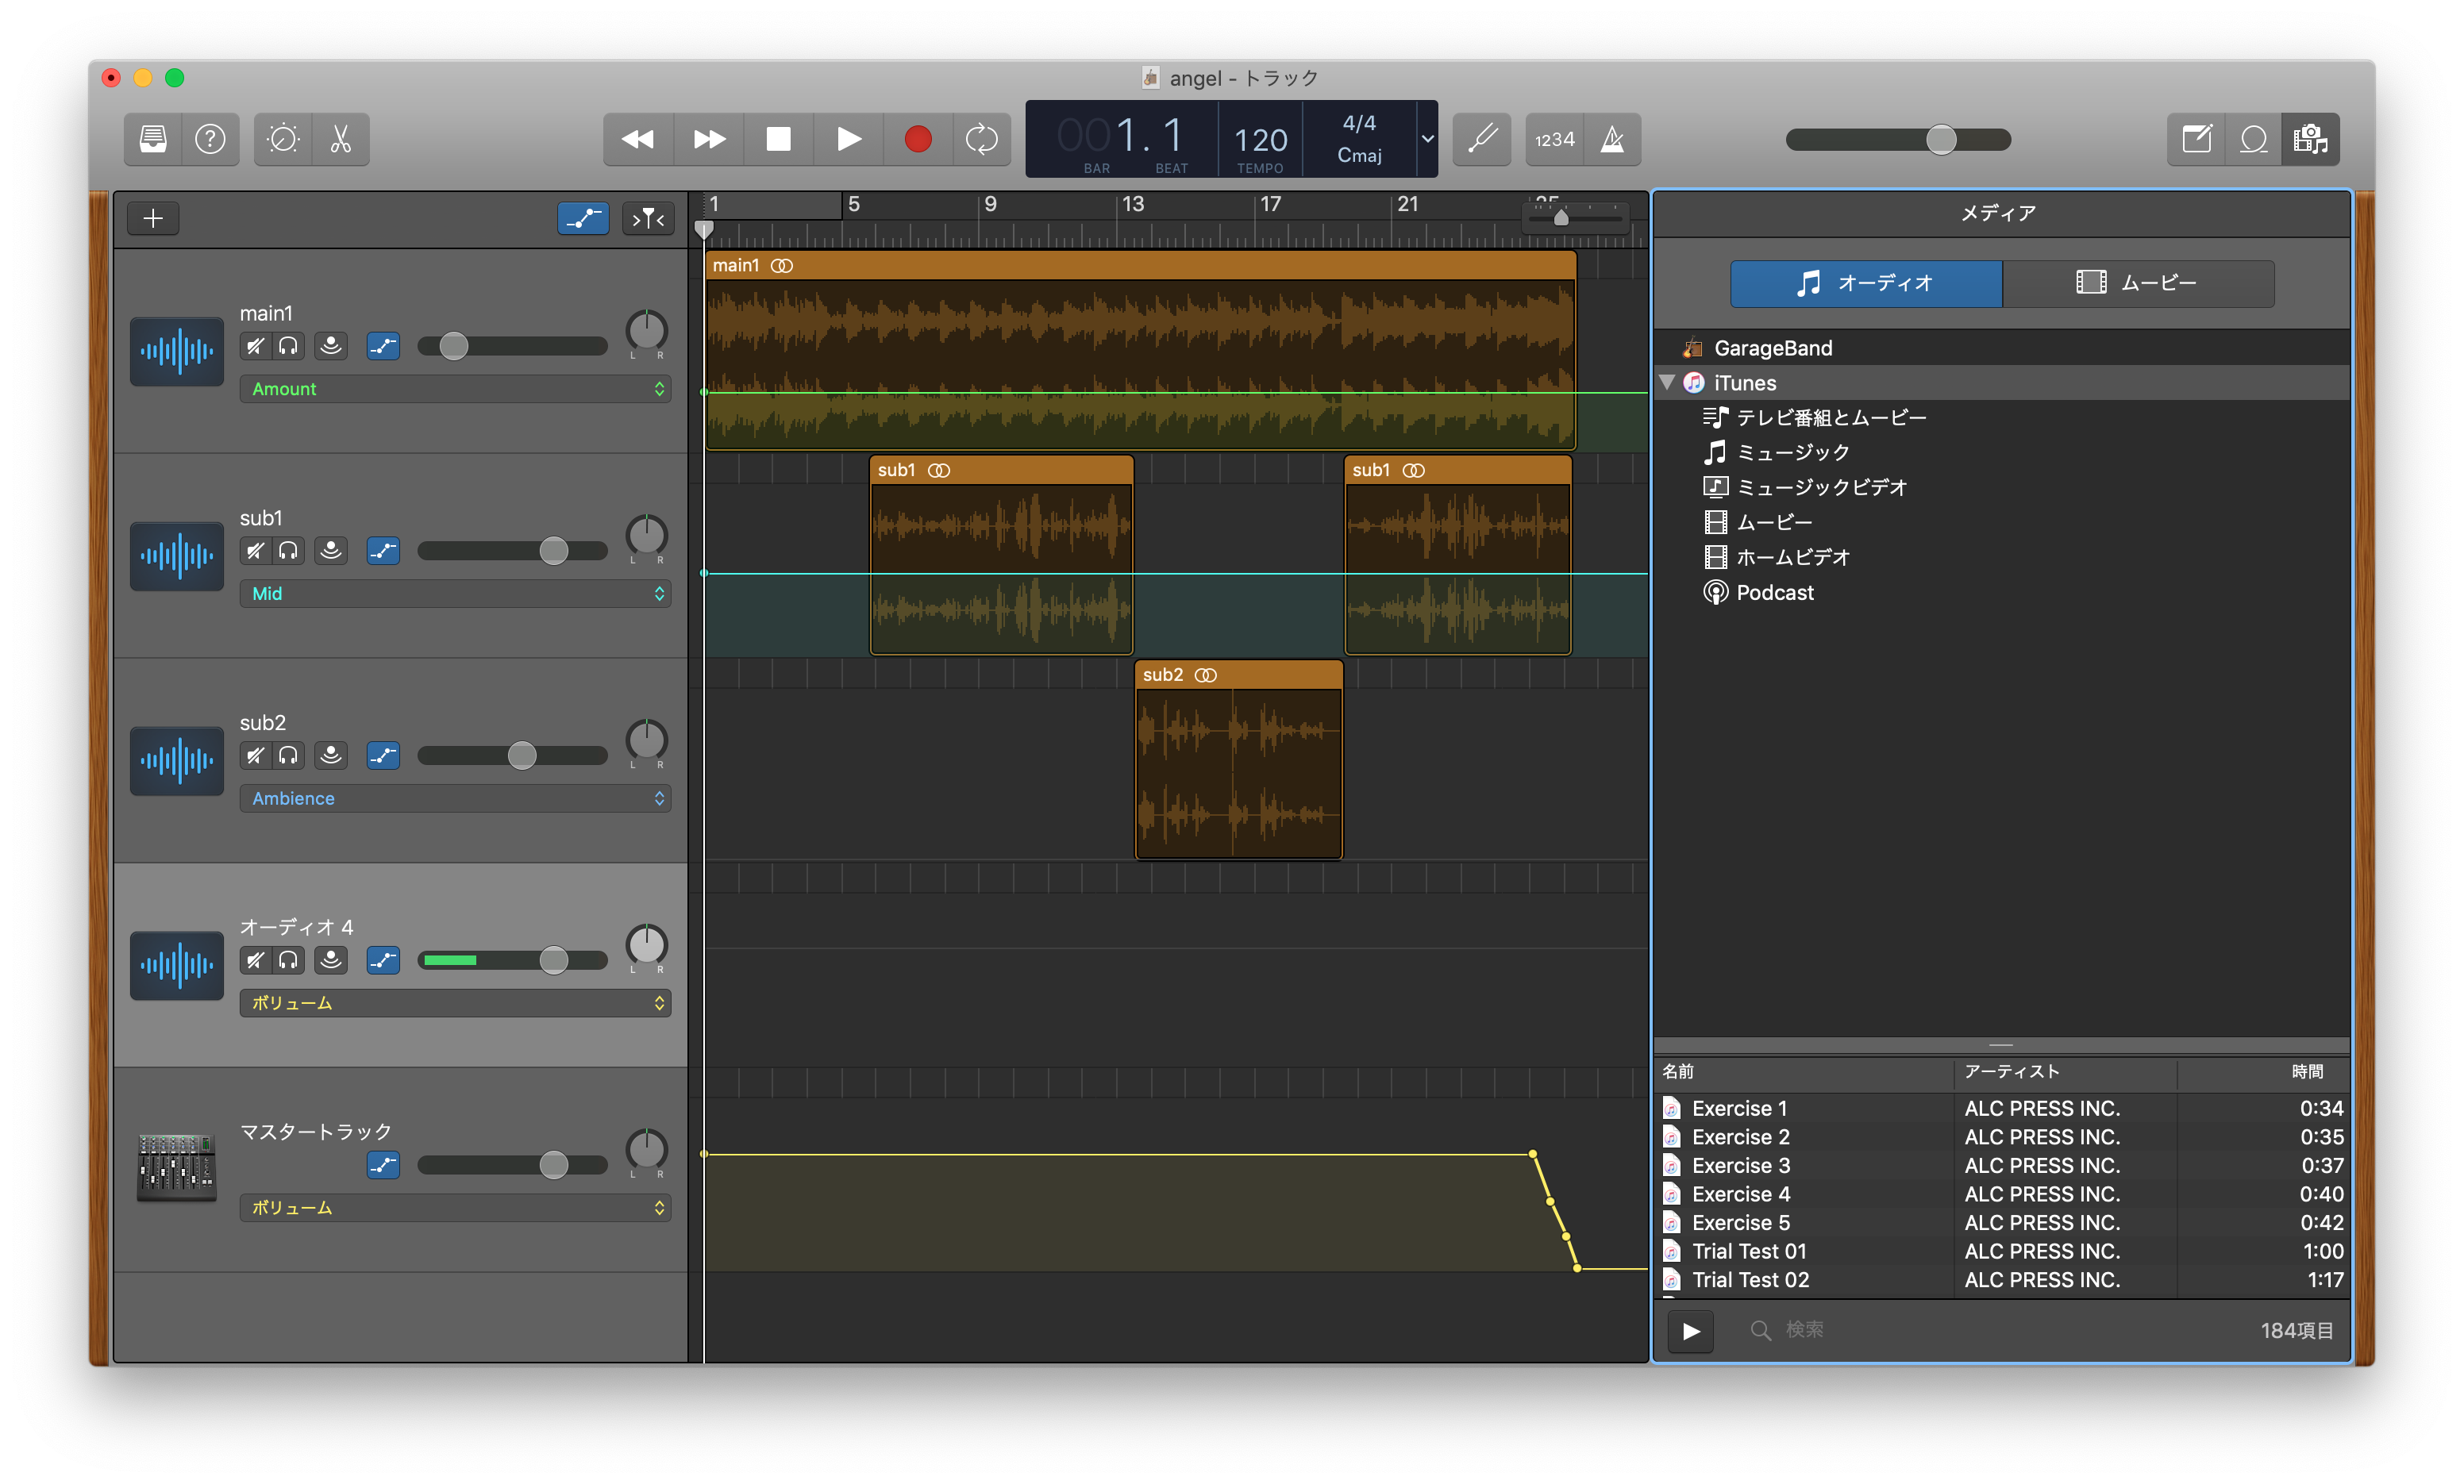
Task: Open the Library panel icon
Action: click(x=153, y=139)
